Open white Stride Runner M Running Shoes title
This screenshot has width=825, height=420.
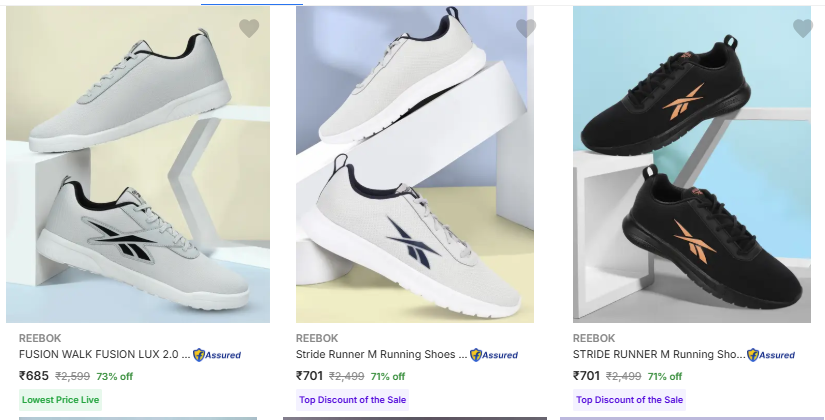click(x=381, y=354)
